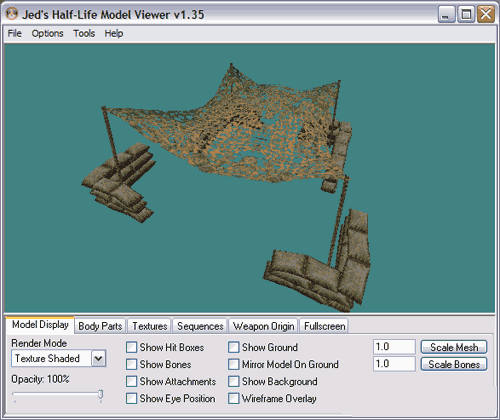Open the Weapon Origin tab

click(263, 326)
